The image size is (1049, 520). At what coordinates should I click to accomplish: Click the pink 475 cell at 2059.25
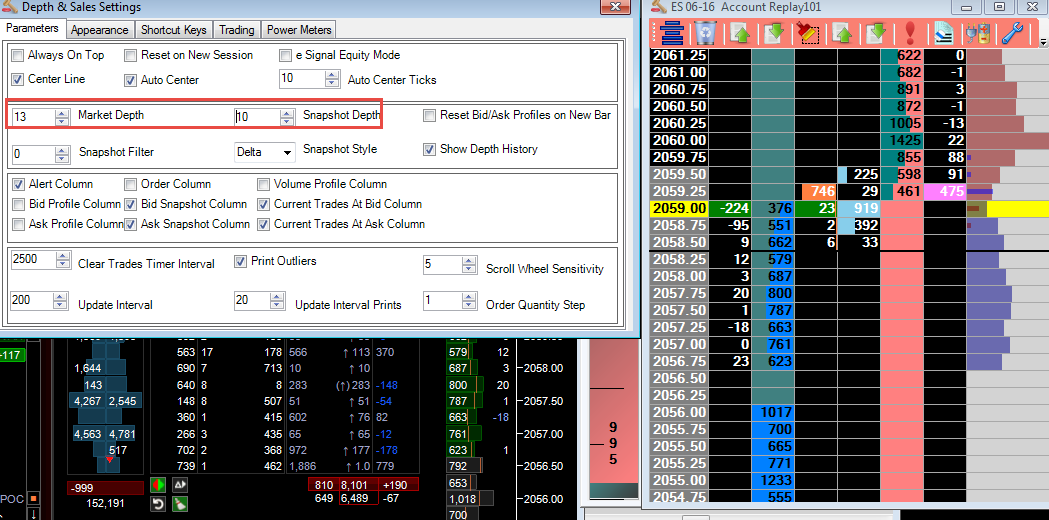(x=945, y=192)
